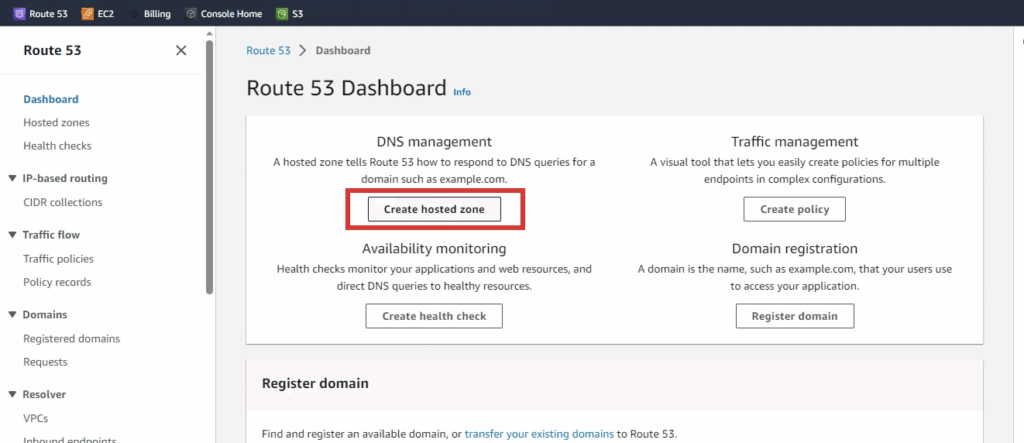Follow the transfer your existing domains link
The image size is (1024, 443).
(x=539, y=433)
